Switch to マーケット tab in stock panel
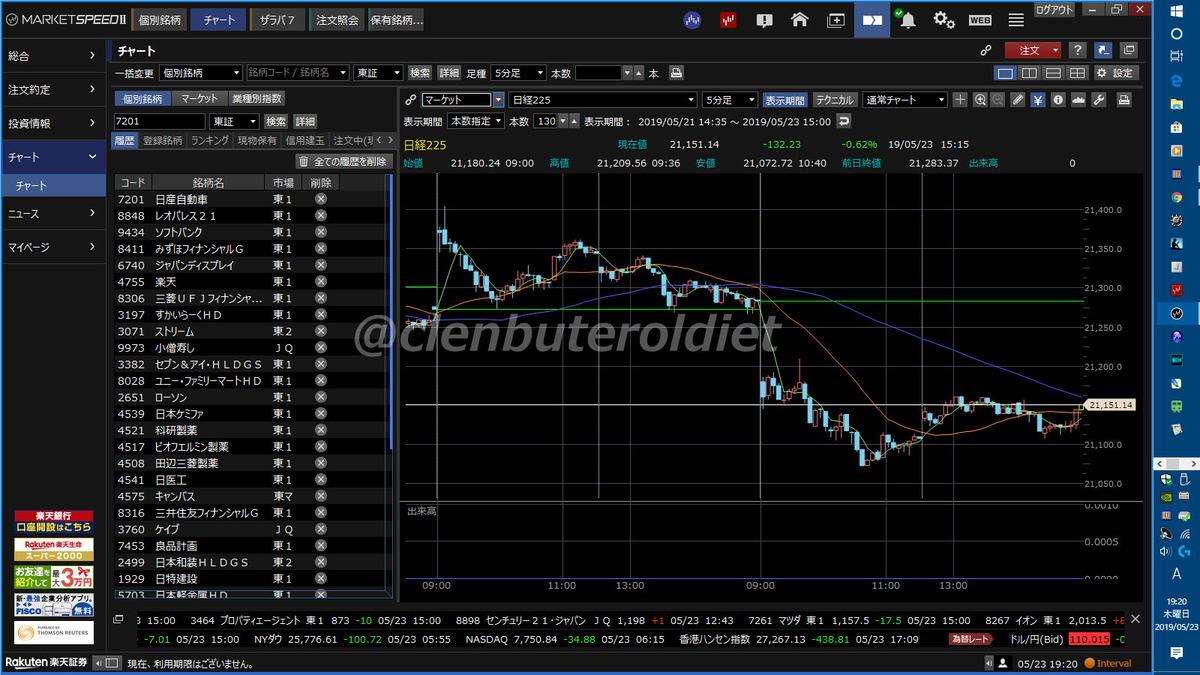This screenshot has width=1200, height=675. tap(200, 99)
